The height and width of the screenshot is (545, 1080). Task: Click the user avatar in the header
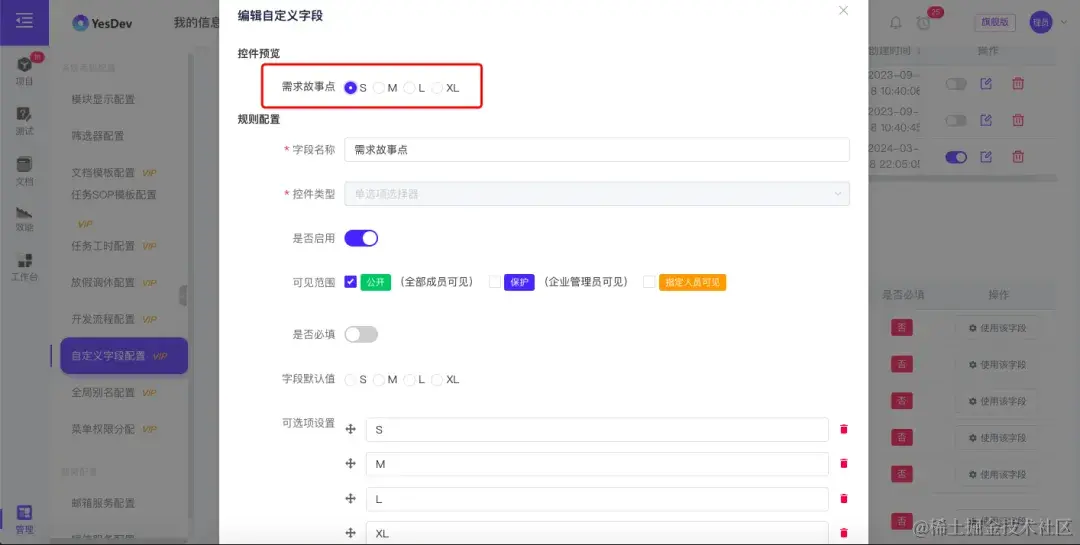click(x=1040, y=22)
